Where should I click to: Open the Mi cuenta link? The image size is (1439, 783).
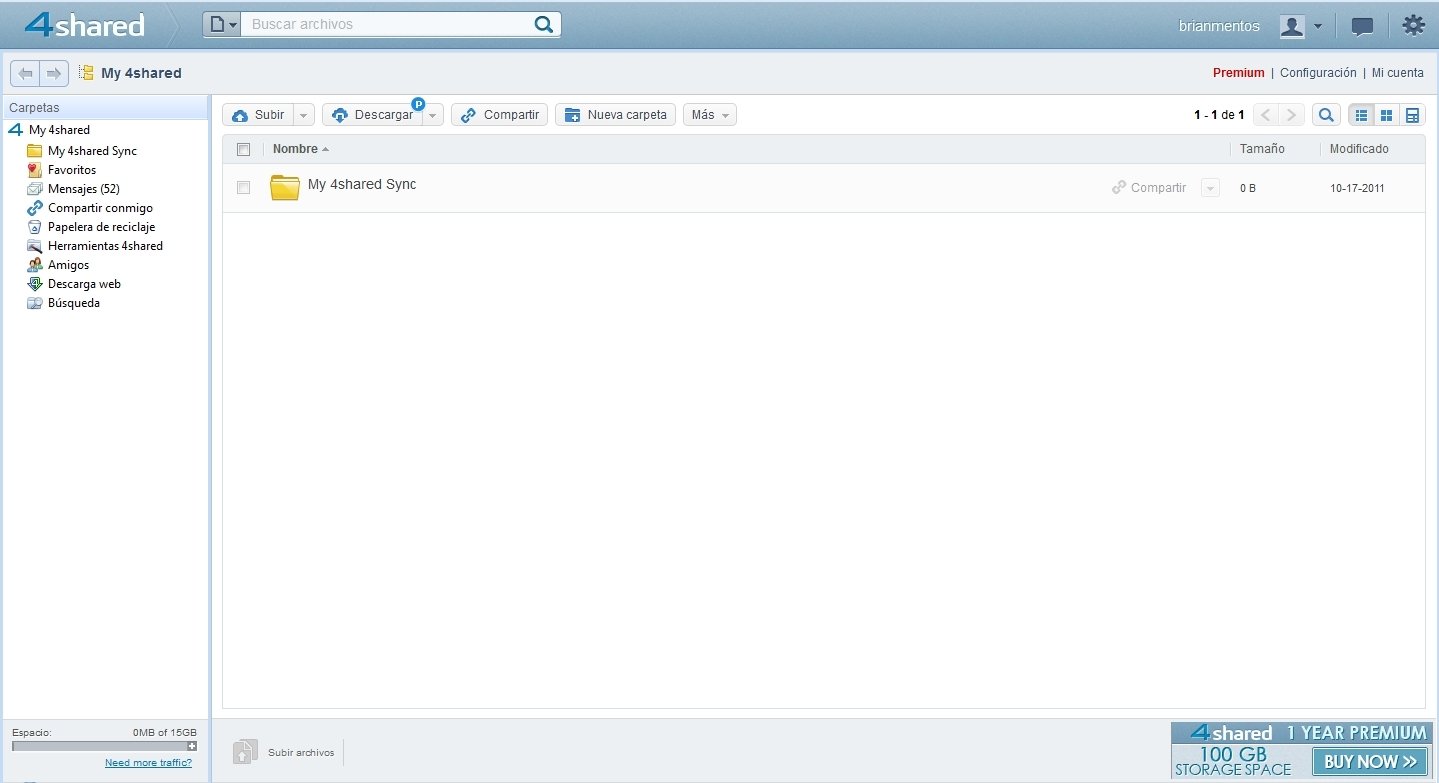[1397, 73]
